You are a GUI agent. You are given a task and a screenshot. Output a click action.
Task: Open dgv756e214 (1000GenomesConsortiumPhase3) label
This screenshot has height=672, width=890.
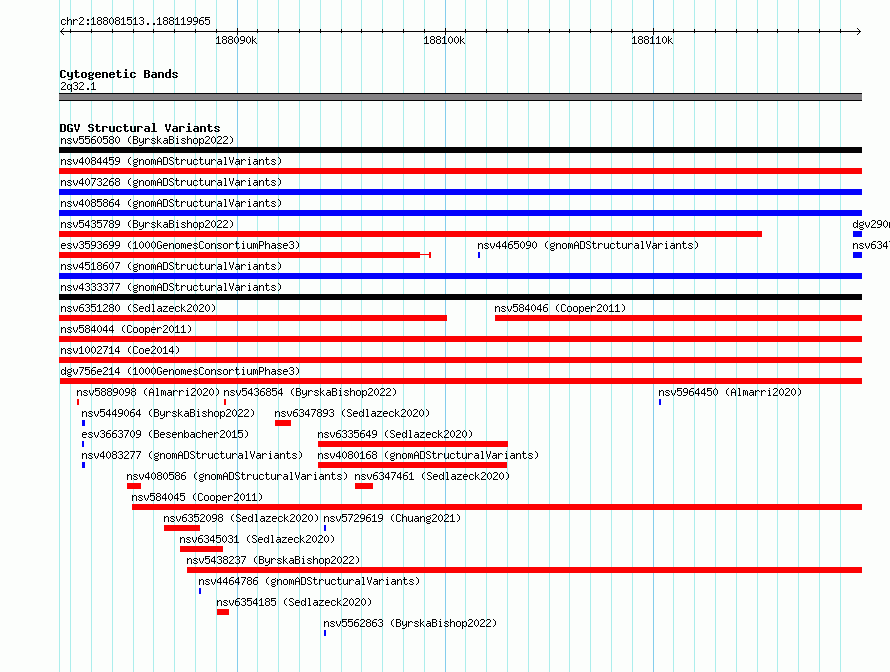(180, 371)
